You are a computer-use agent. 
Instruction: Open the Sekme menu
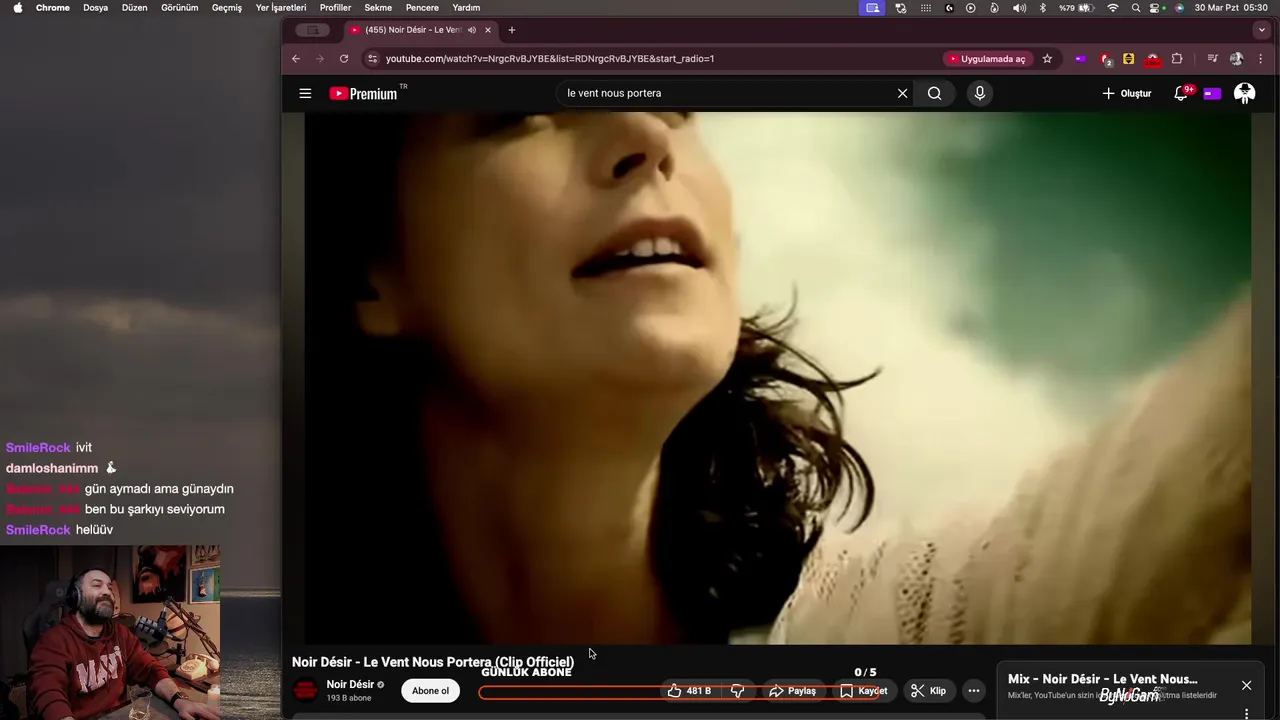[x=378, y=8]
